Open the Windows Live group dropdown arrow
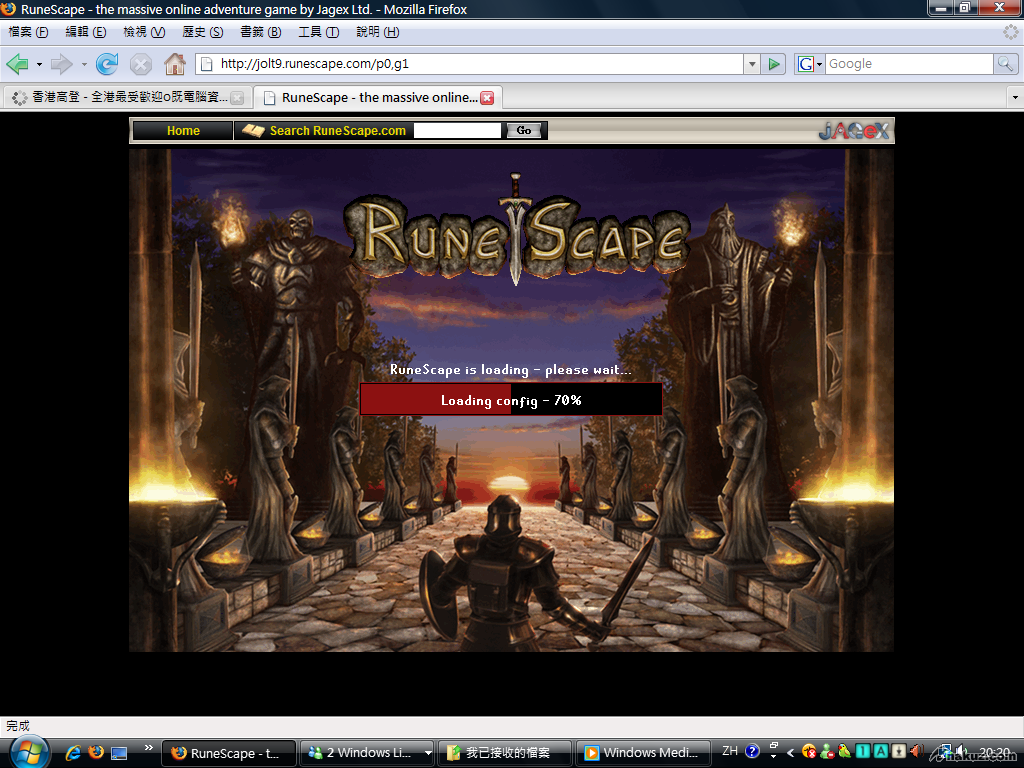 pos(428,753)
